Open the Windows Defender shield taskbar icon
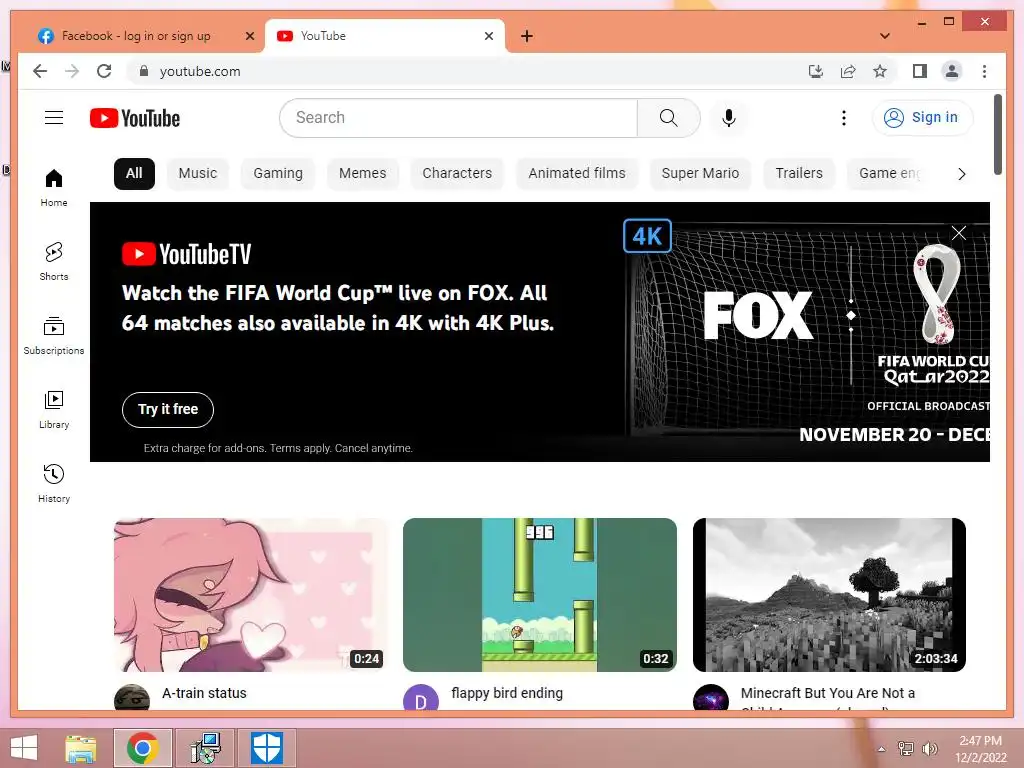 (x=266, y=748)
